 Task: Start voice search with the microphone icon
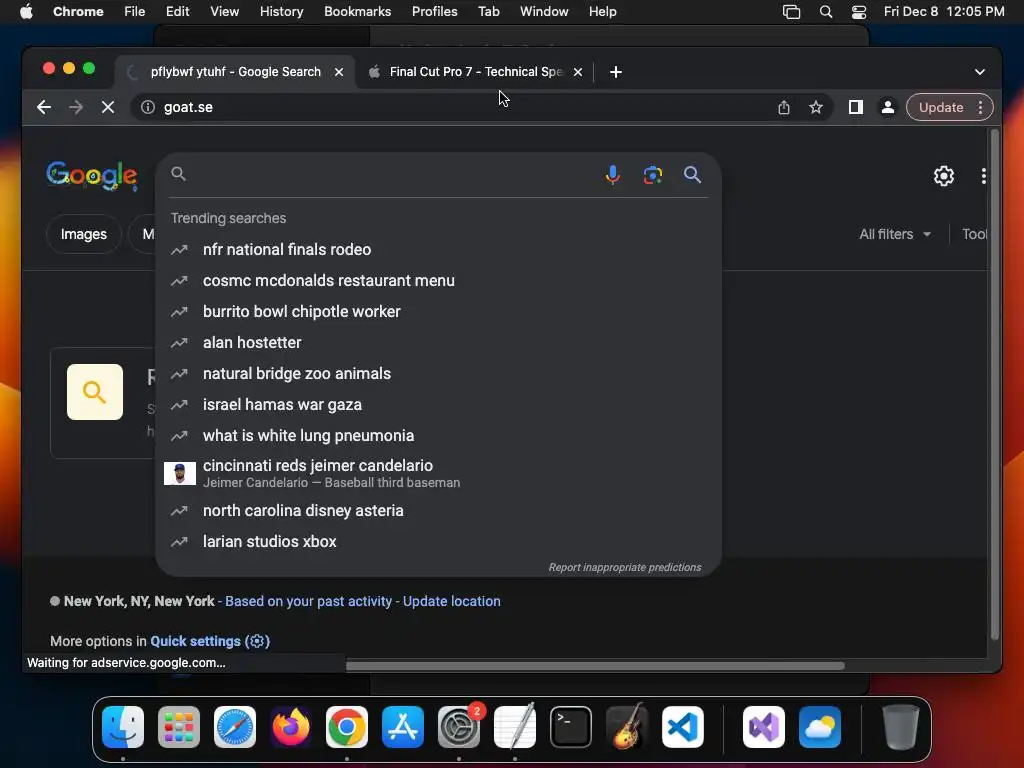(613, 175)
